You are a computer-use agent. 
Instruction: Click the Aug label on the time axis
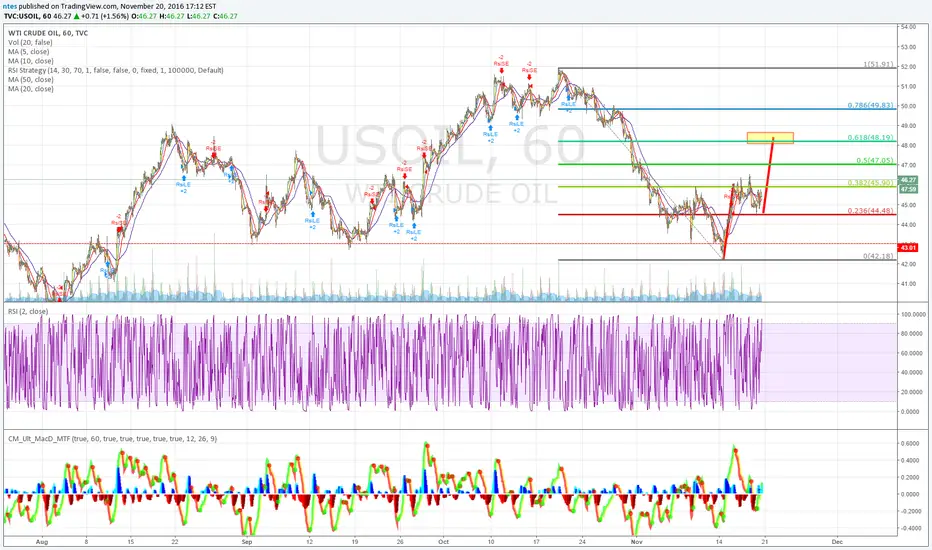click(x=41, y=542)
